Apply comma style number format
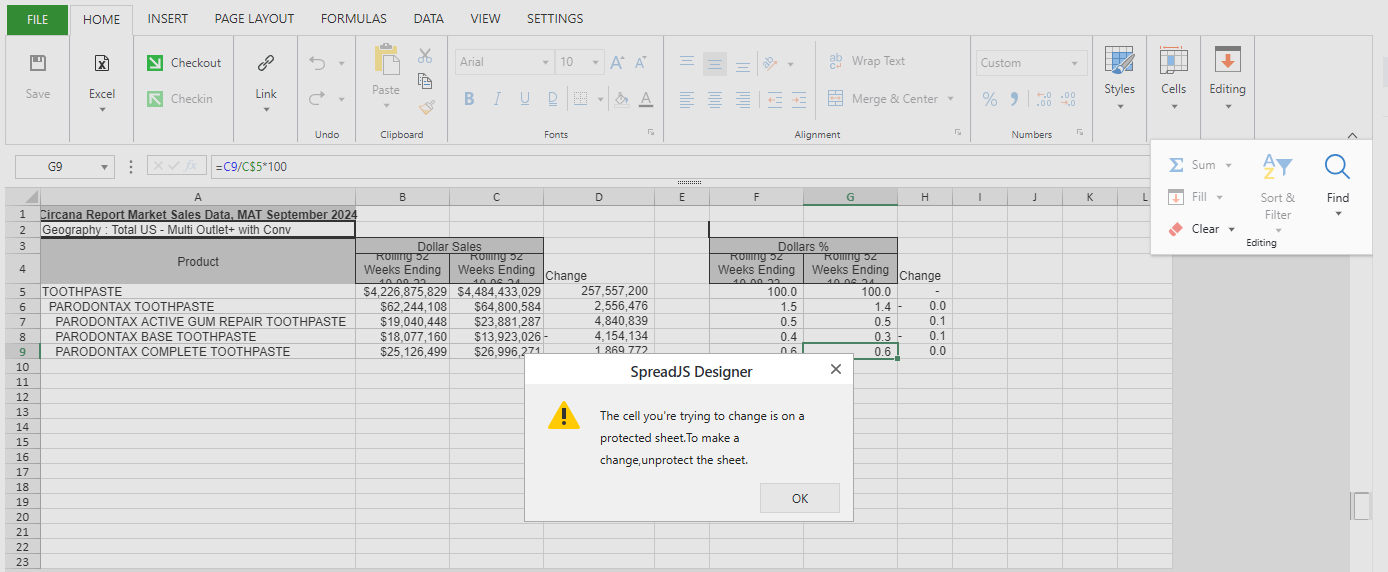Screen dimensions: 1388x572 pyautogui.click(x=1014, y=98)
